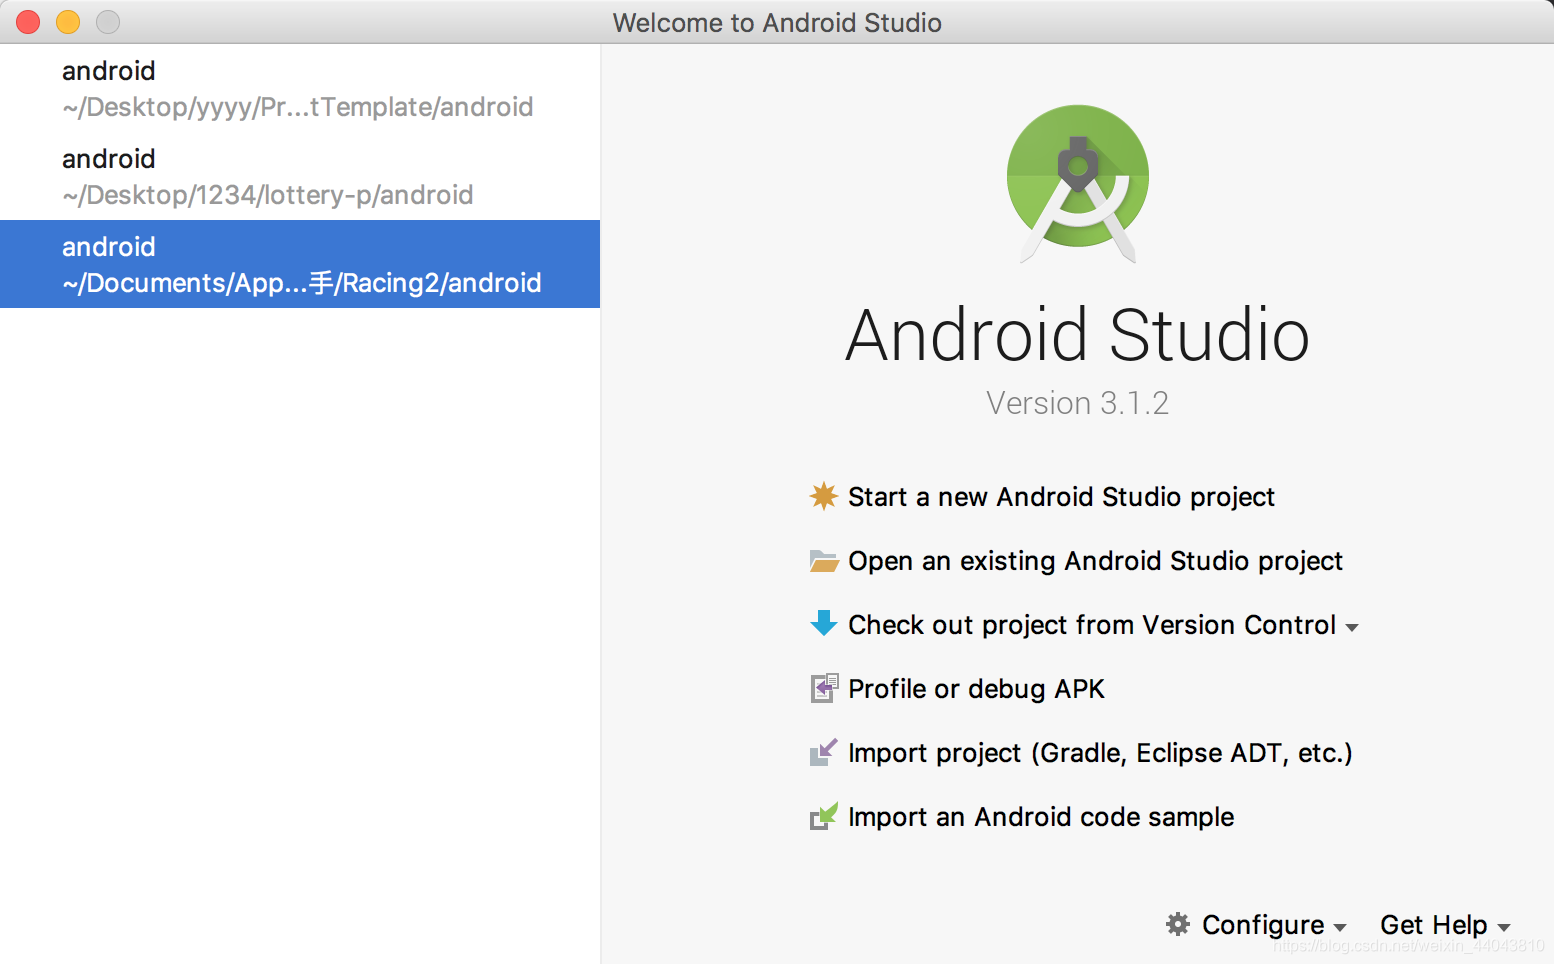1554x964 pixels.
Task: Start a new Android Studio project
Action: (x=1061, y=497)
